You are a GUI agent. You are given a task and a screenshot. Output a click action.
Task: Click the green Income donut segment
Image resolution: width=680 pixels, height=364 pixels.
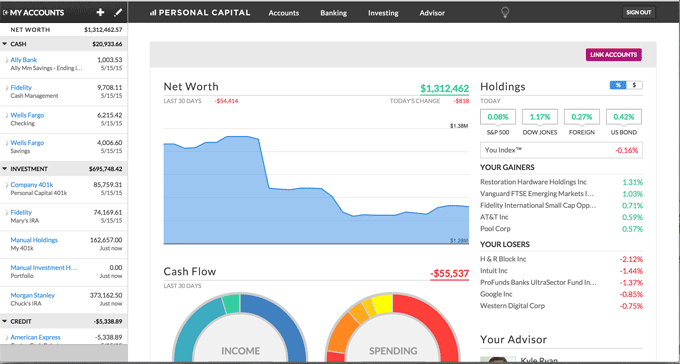coord(231,303)
